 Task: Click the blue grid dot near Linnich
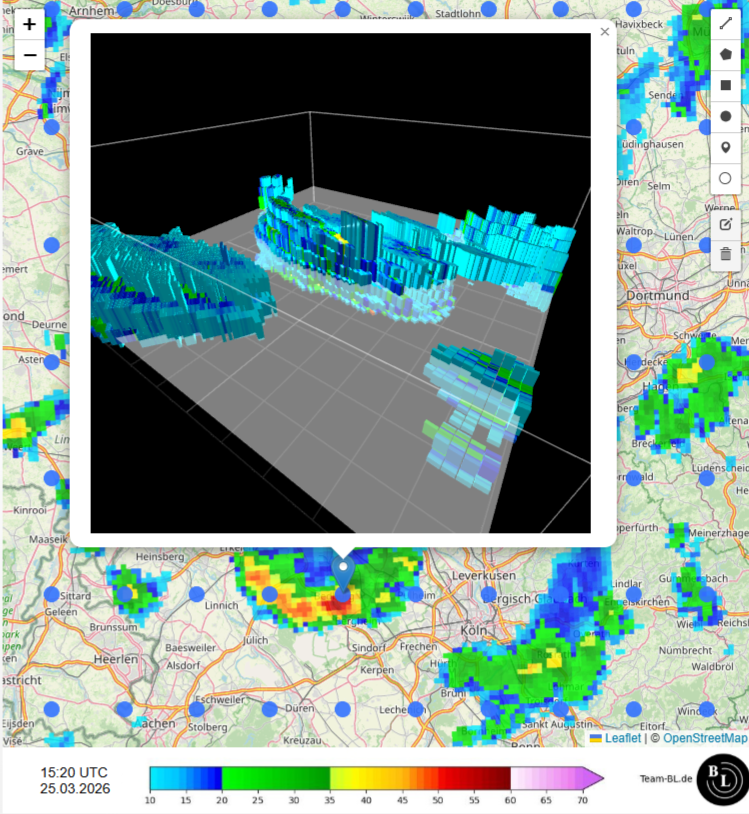click(x=197, y=594)
